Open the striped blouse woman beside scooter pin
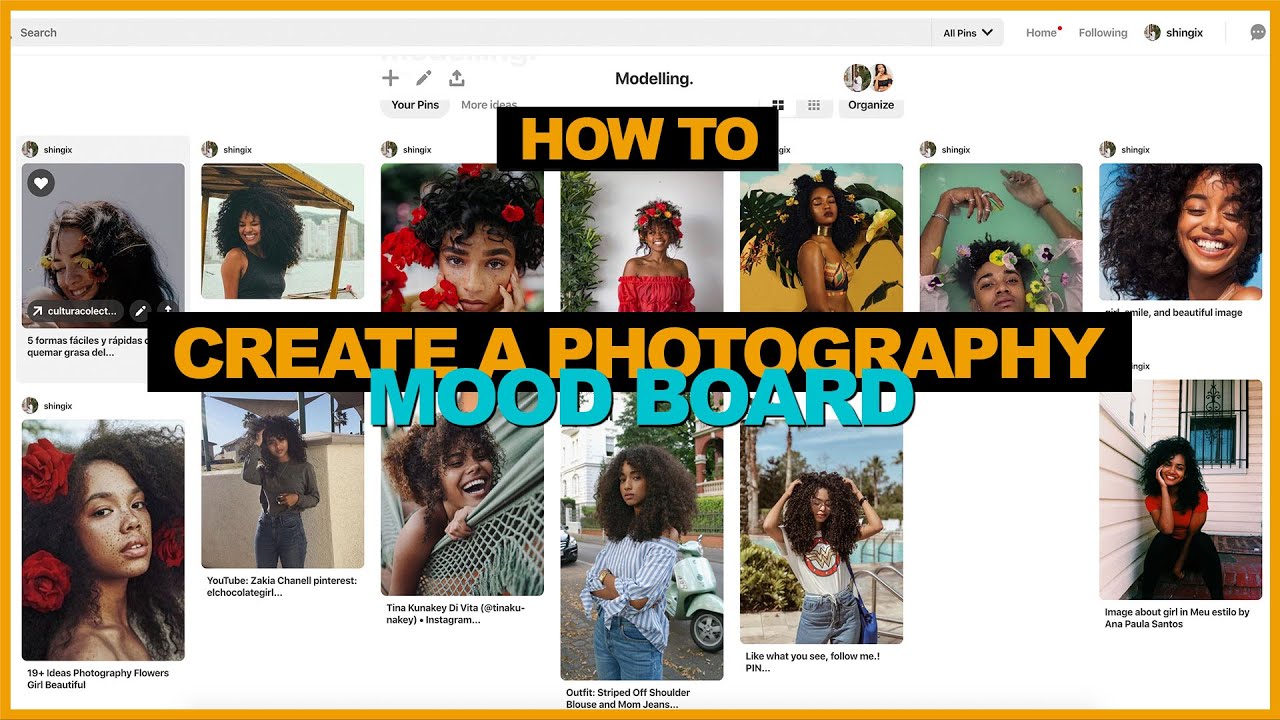Image resolution: width=1280 pixels, height=720 pixels. tap(641, 537)
